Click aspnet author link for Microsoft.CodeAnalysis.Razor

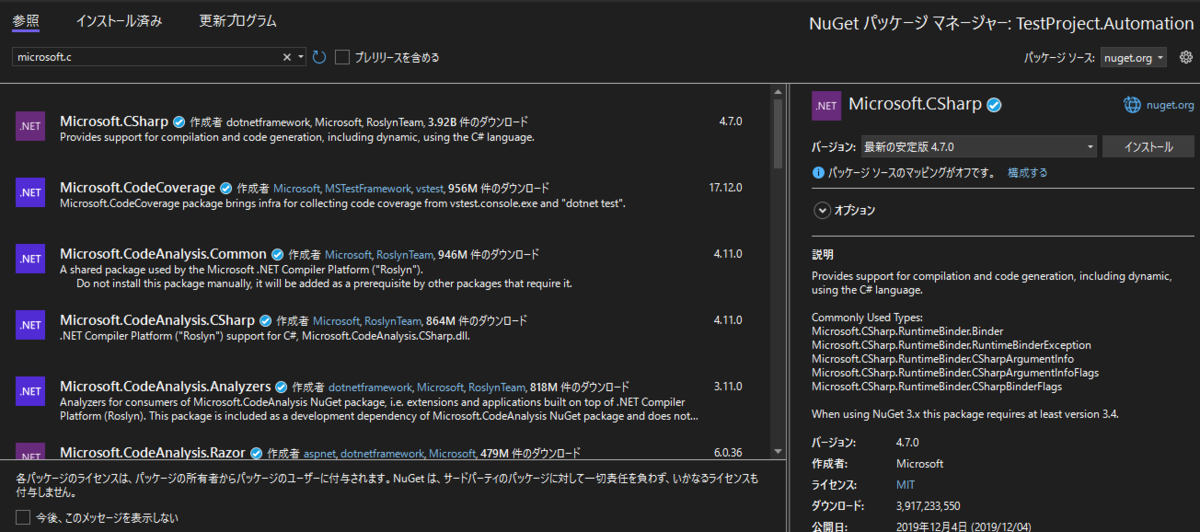(x=321, y=453)
